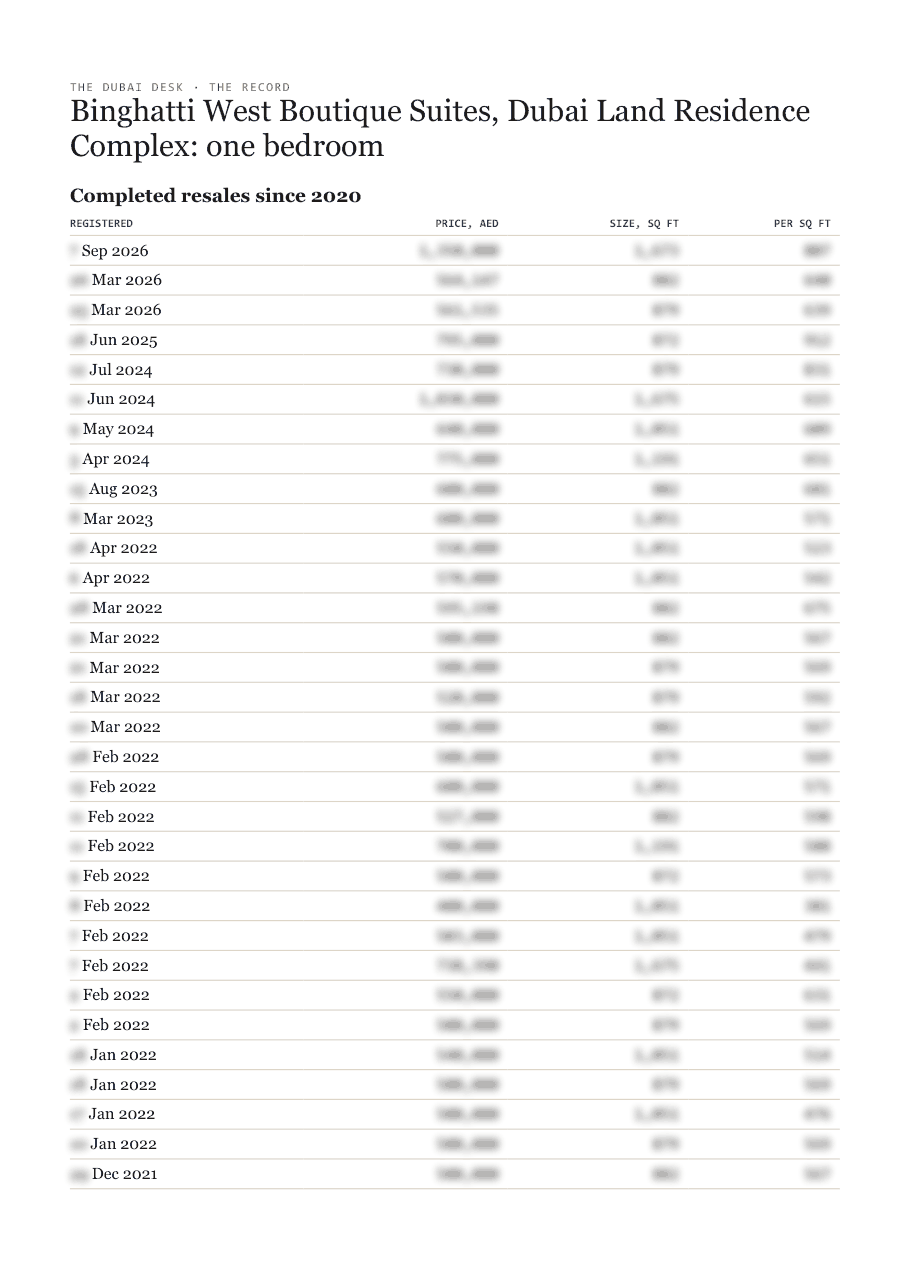Click the Jul 2024 registered date
Viewport: 911px width, 1288px height.
tap(120, 370)
